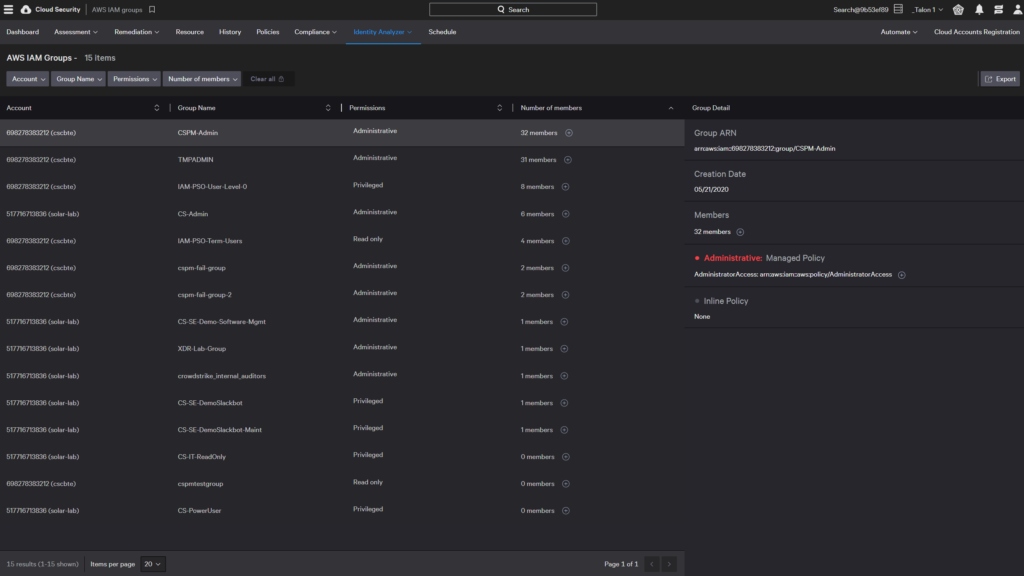Expand members of CS-SE-DemoSlackbot row
Screen dimensions: 1024x576
click(564, 403)
